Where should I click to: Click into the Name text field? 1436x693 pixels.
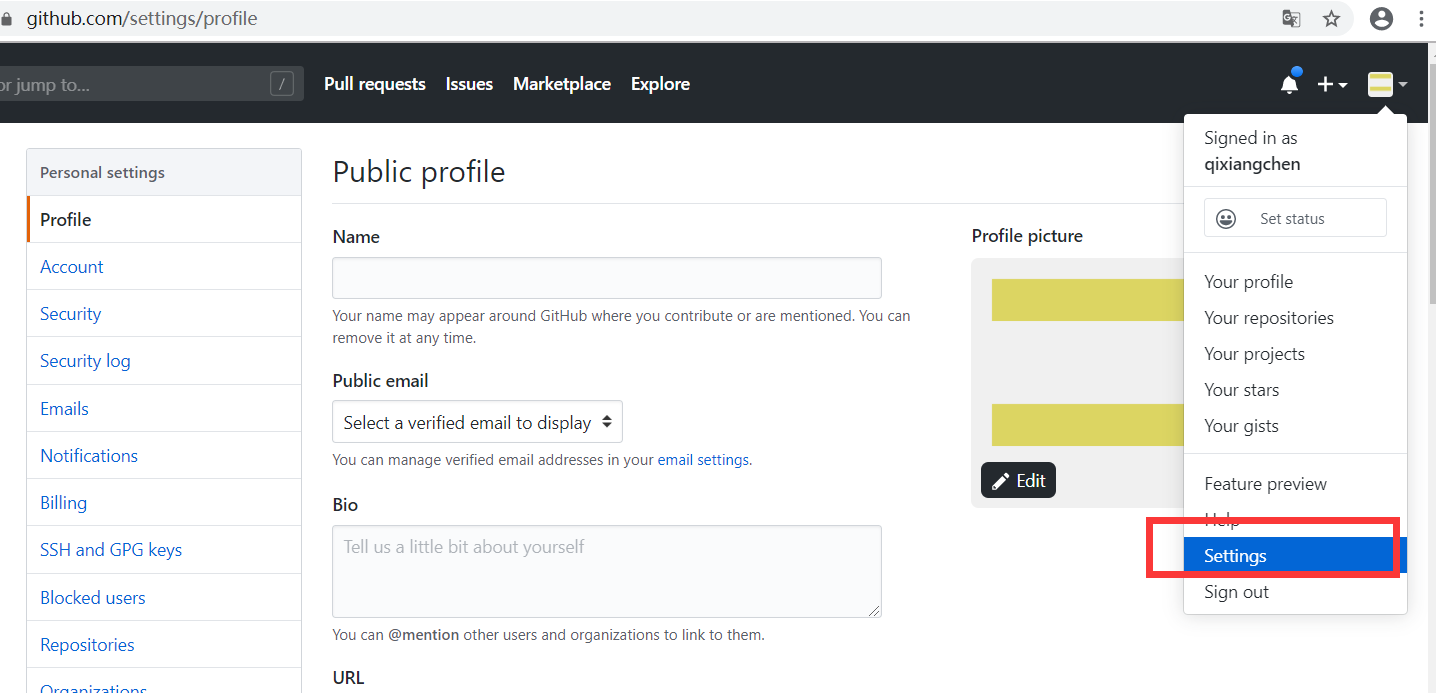tap(607, 278)
